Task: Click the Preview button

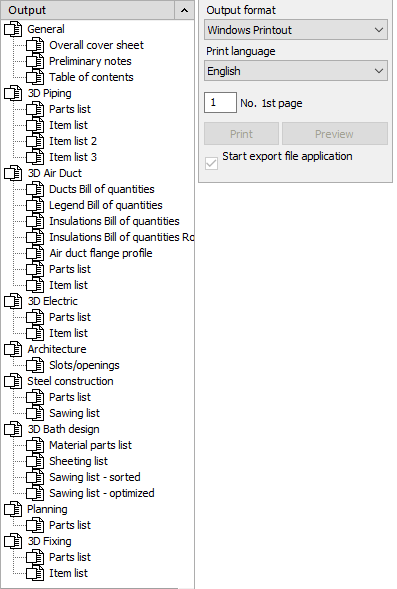Action: pos(335,134)
